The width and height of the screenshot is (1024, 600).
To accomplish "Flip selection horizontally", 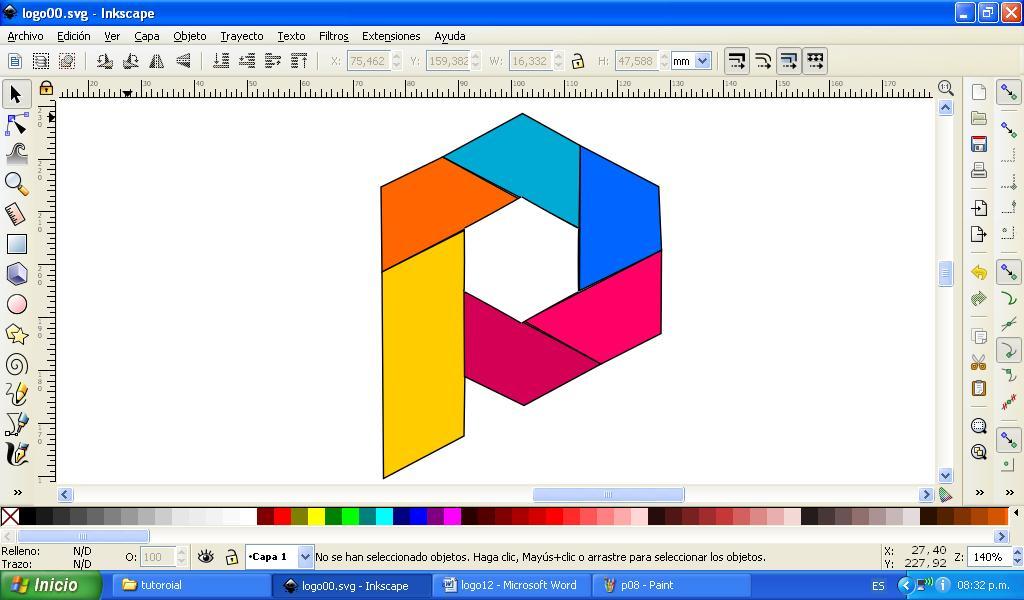I will coord(157,61).
